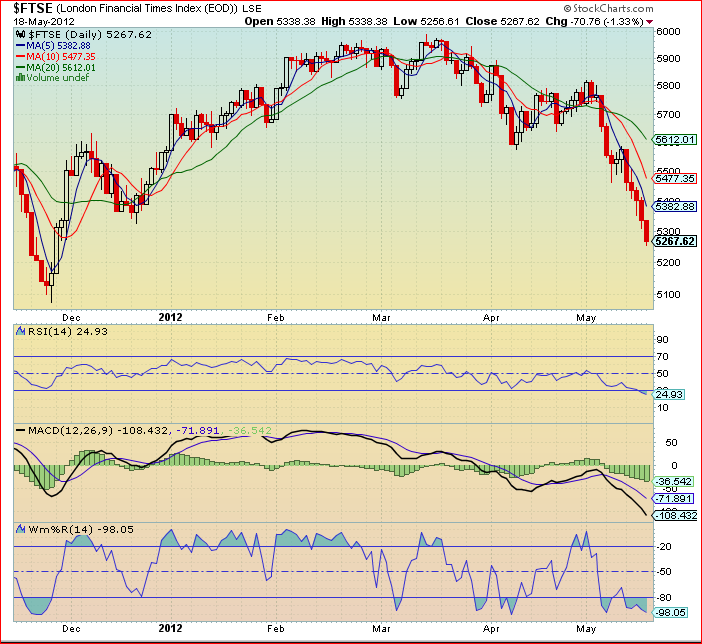The height and width of the screenshot is (644, 702).
Task: Click the Close 5267.62 value in header
Action: 502,21
